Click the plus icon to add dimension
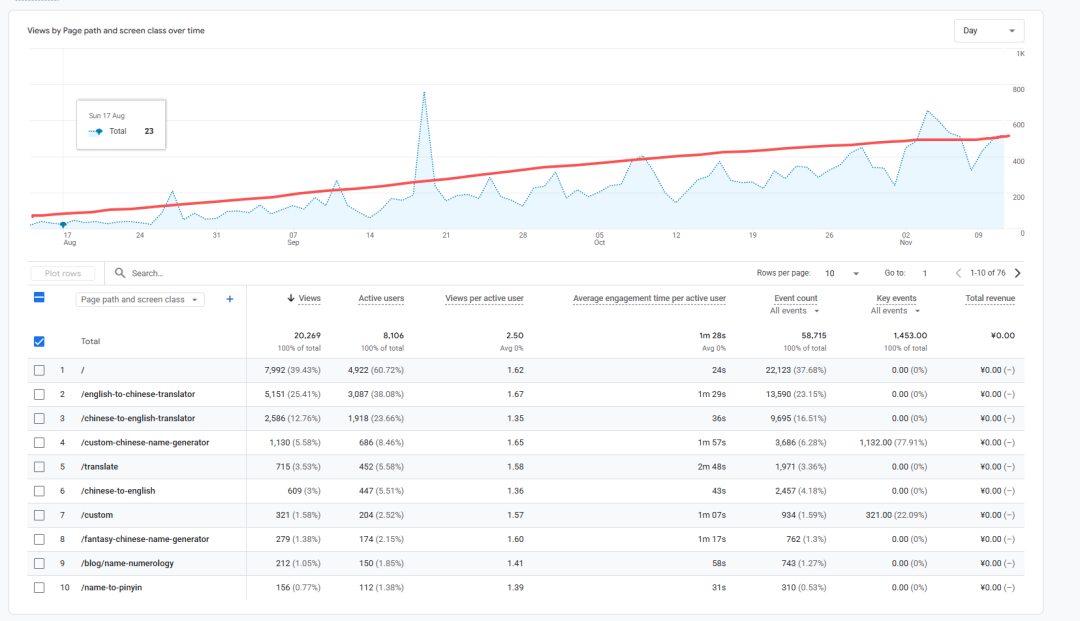This screenshot has width=1080, height=621. (229, 299)
